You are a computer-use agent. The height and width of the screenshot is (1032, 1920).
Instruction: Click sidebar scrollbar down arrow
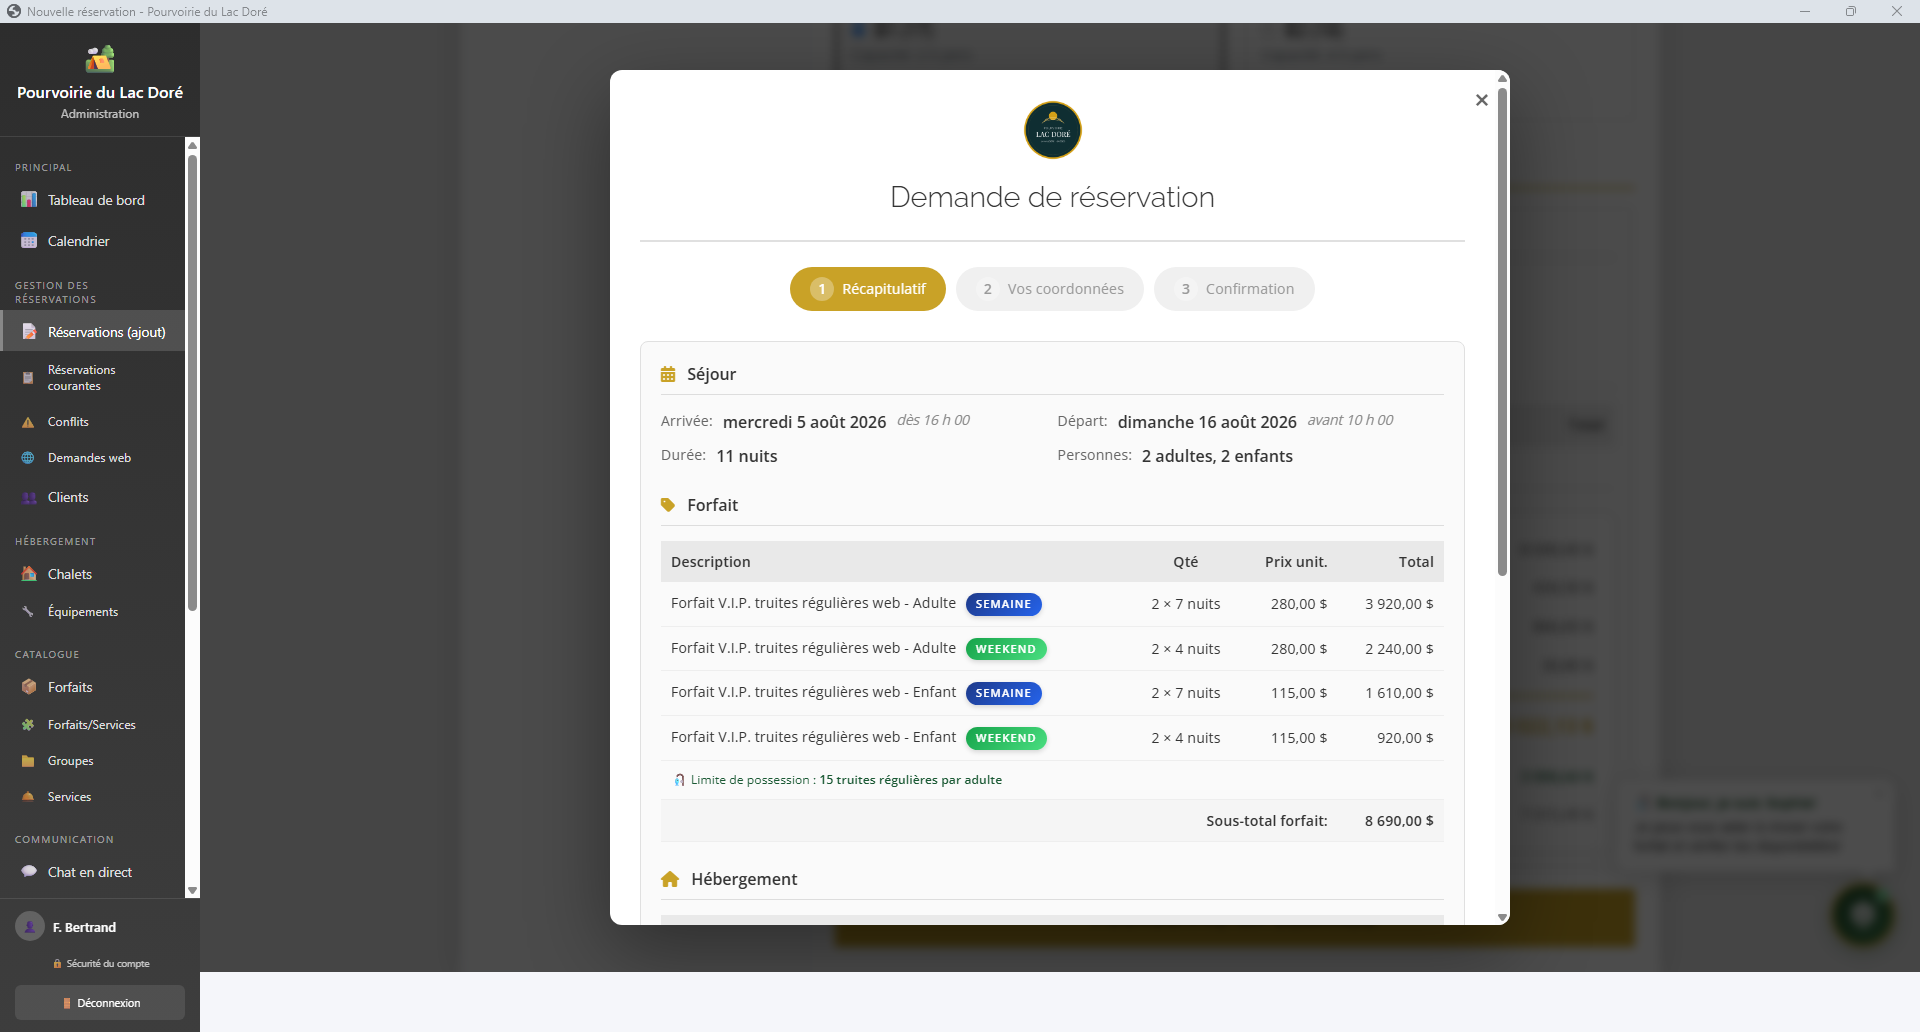coord(193,891)
